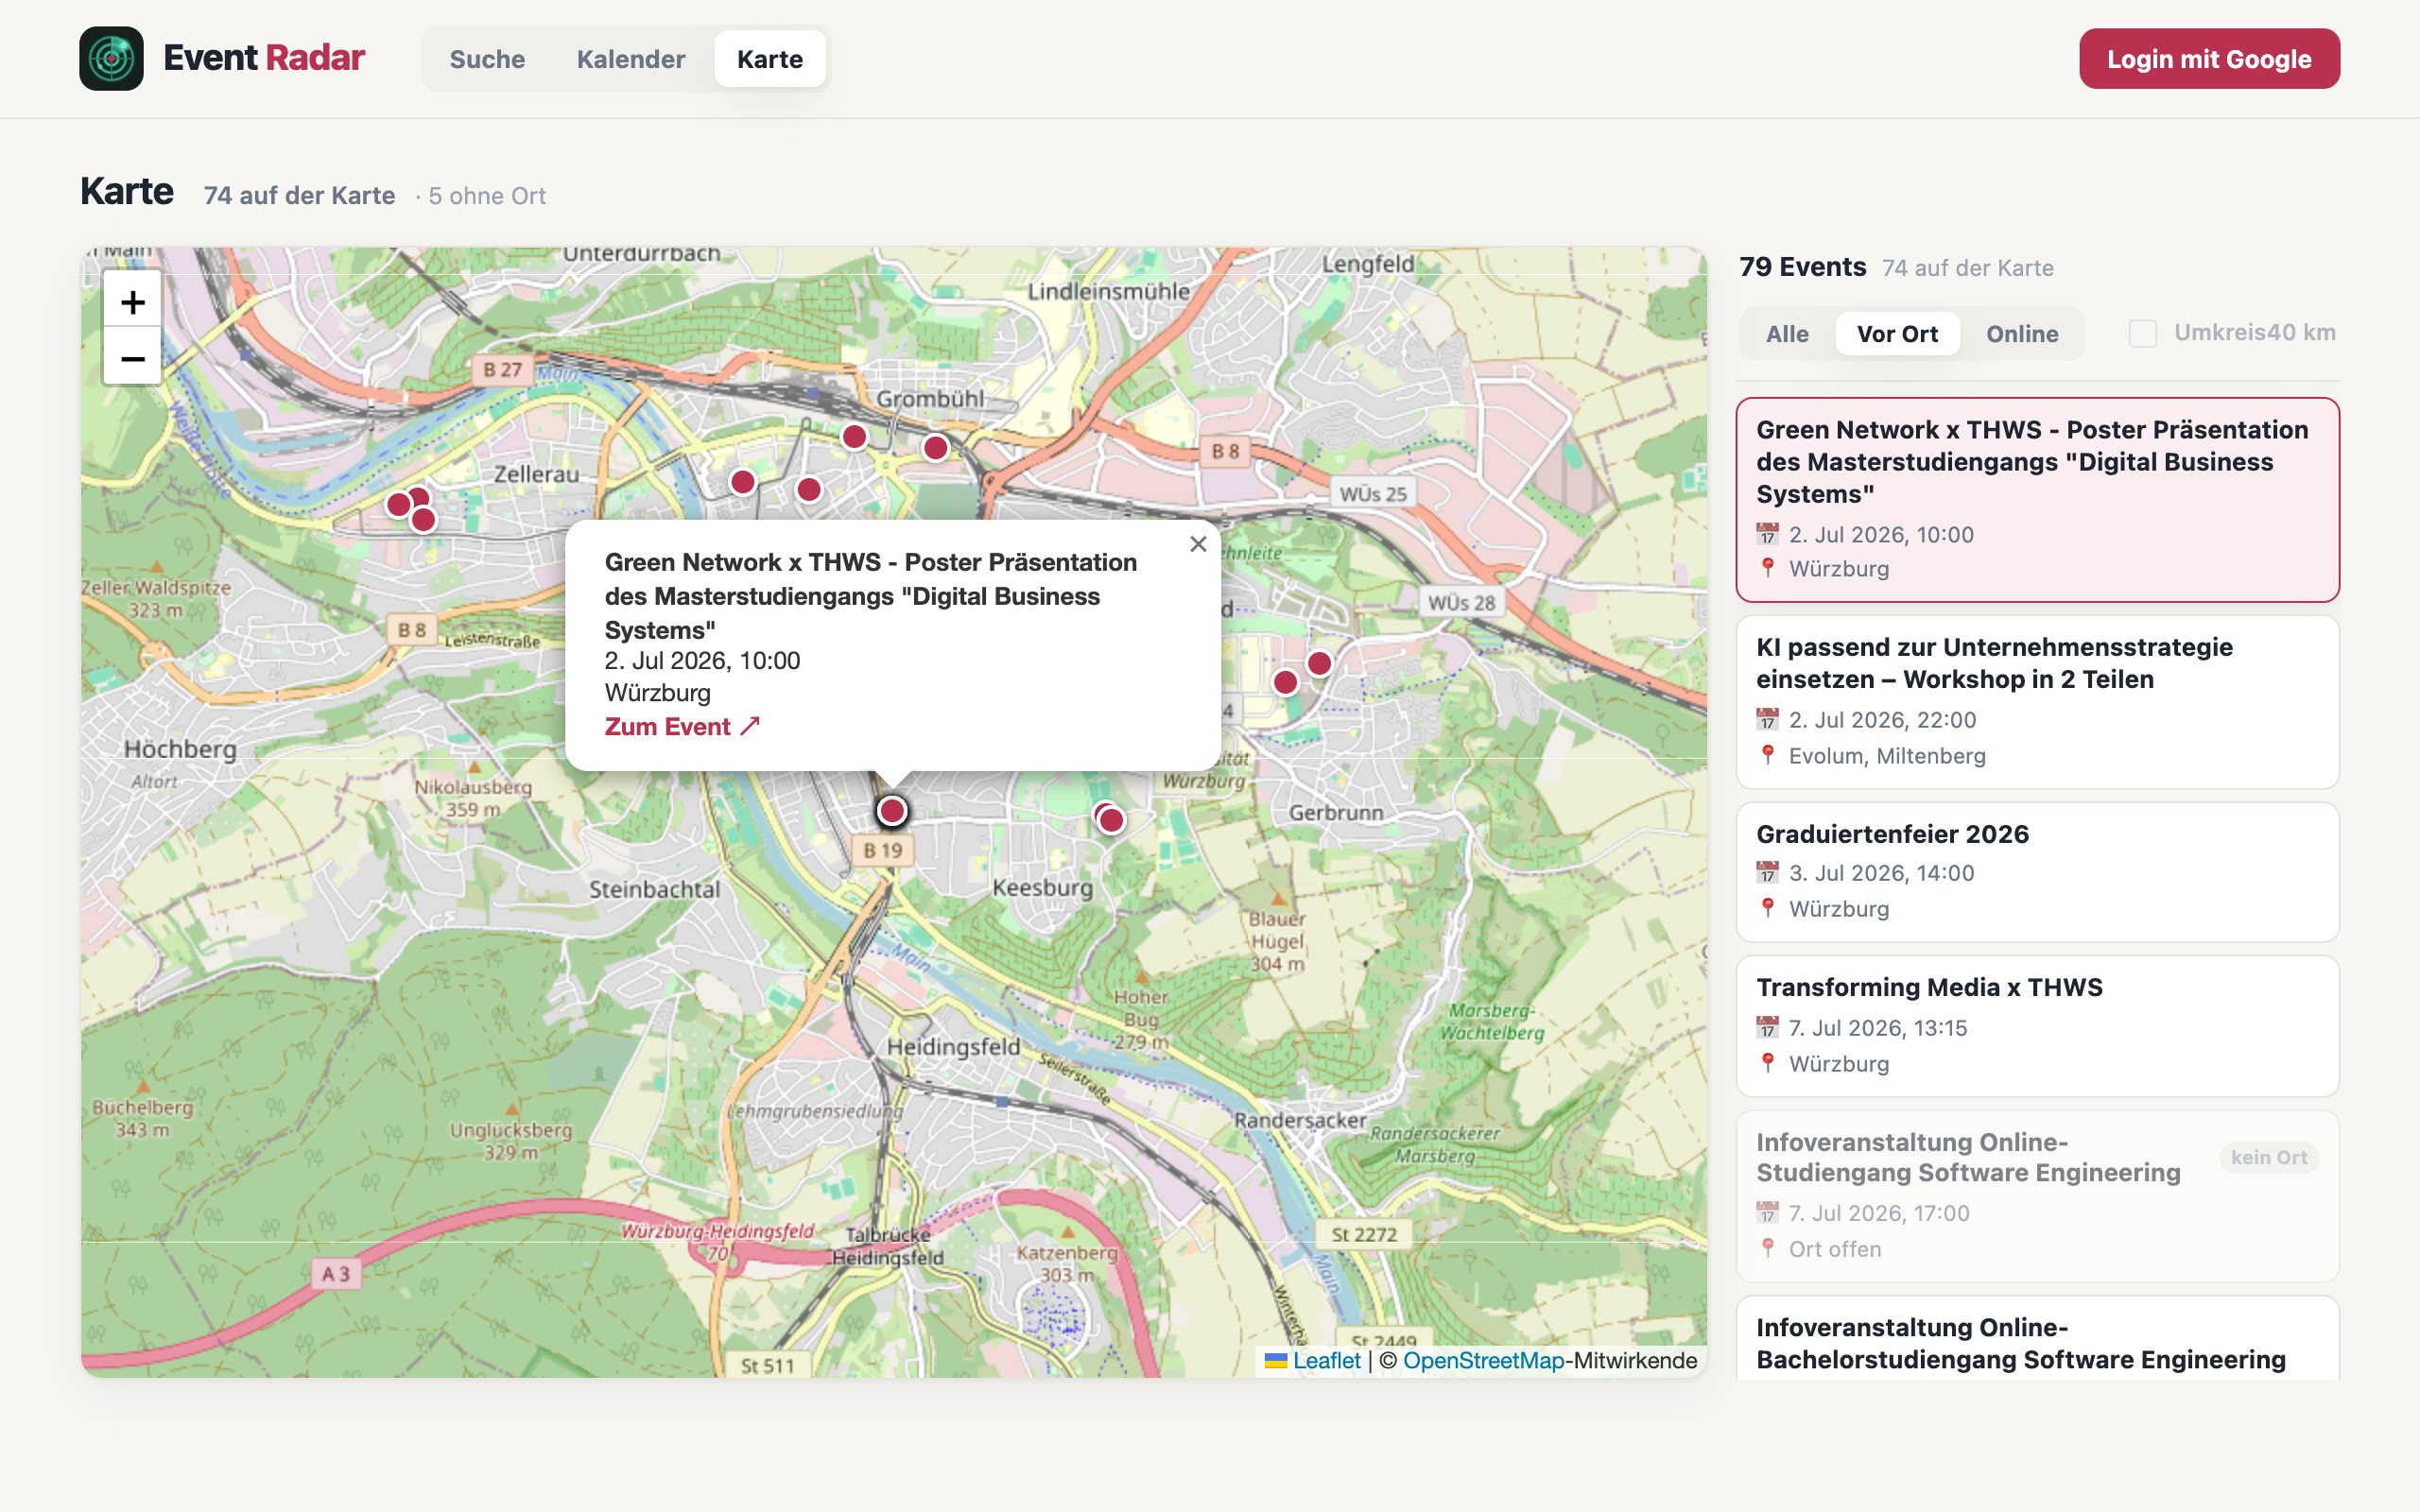Click Randersacker label on the map
This screenshot has height=1512, width=2420.
[1299, 1121]
